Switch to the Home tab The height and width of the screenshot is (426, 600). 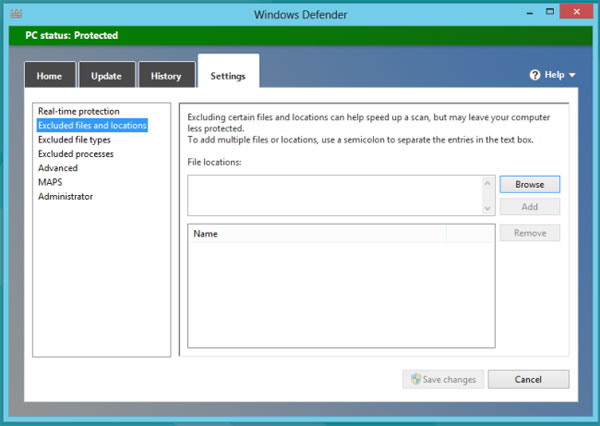[49, 76]
